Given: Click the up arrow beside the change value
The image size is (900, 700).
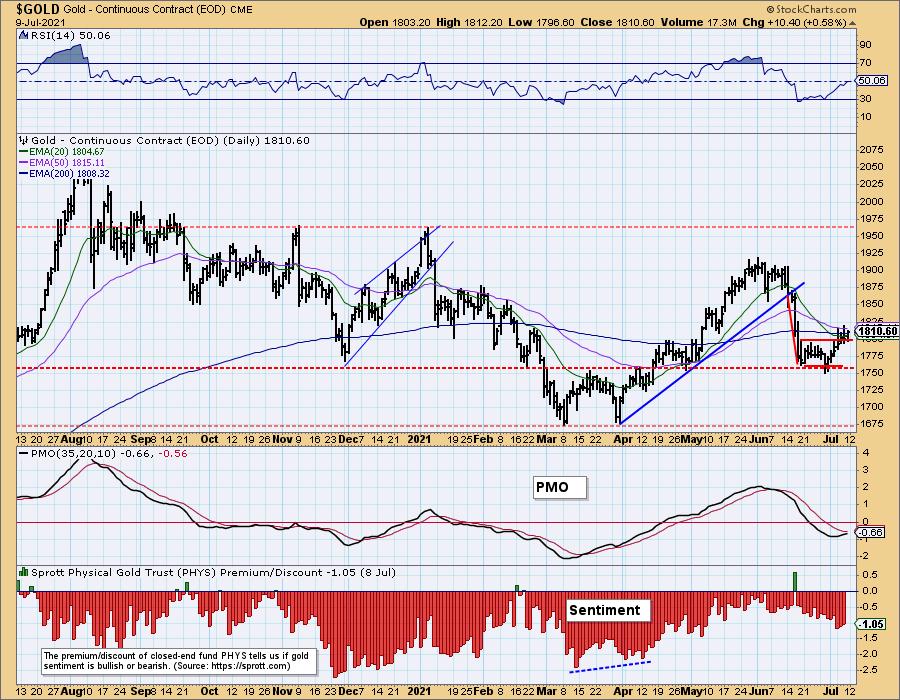Looking at the screenshot, I should [852, 23].
